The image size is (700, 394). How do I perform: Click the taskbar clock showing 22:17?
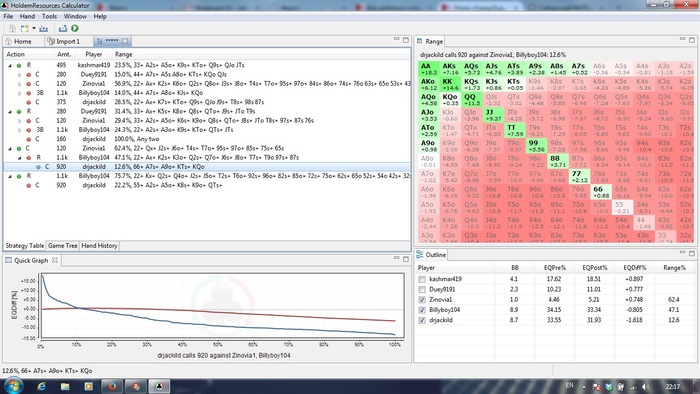672,387
